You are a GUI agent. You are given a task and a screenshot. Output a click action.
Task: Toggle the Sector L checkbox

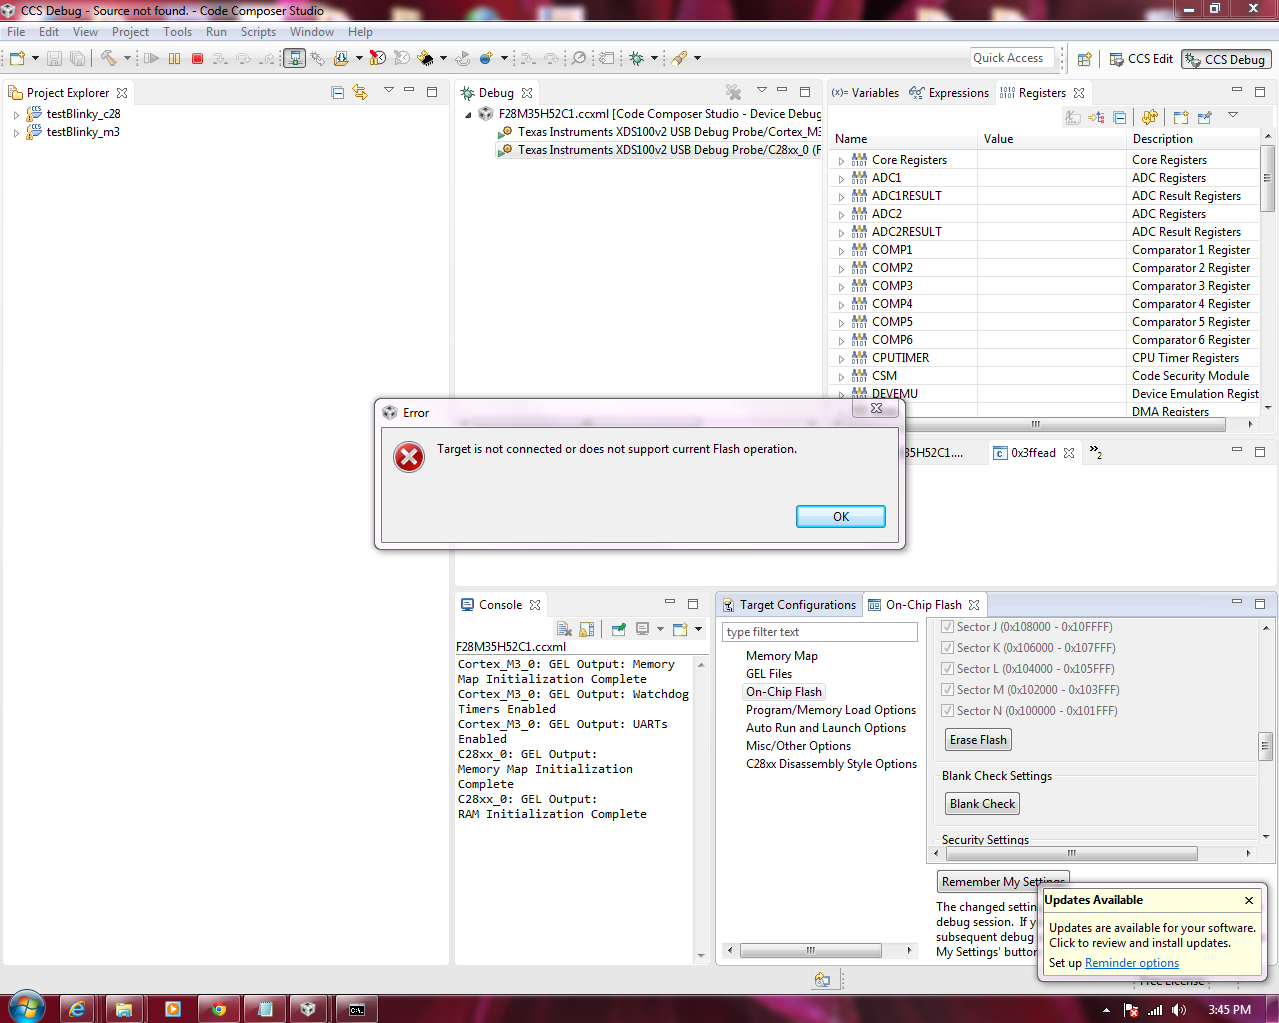(x=947, y=669)
